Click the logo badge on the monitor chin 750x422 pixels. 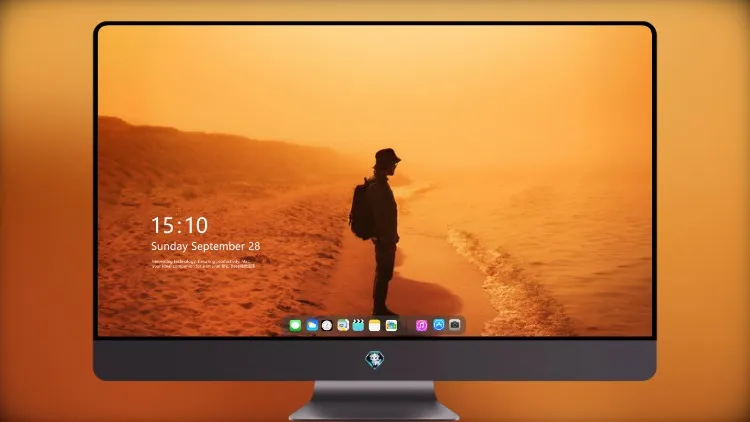(x=375, y=360)
